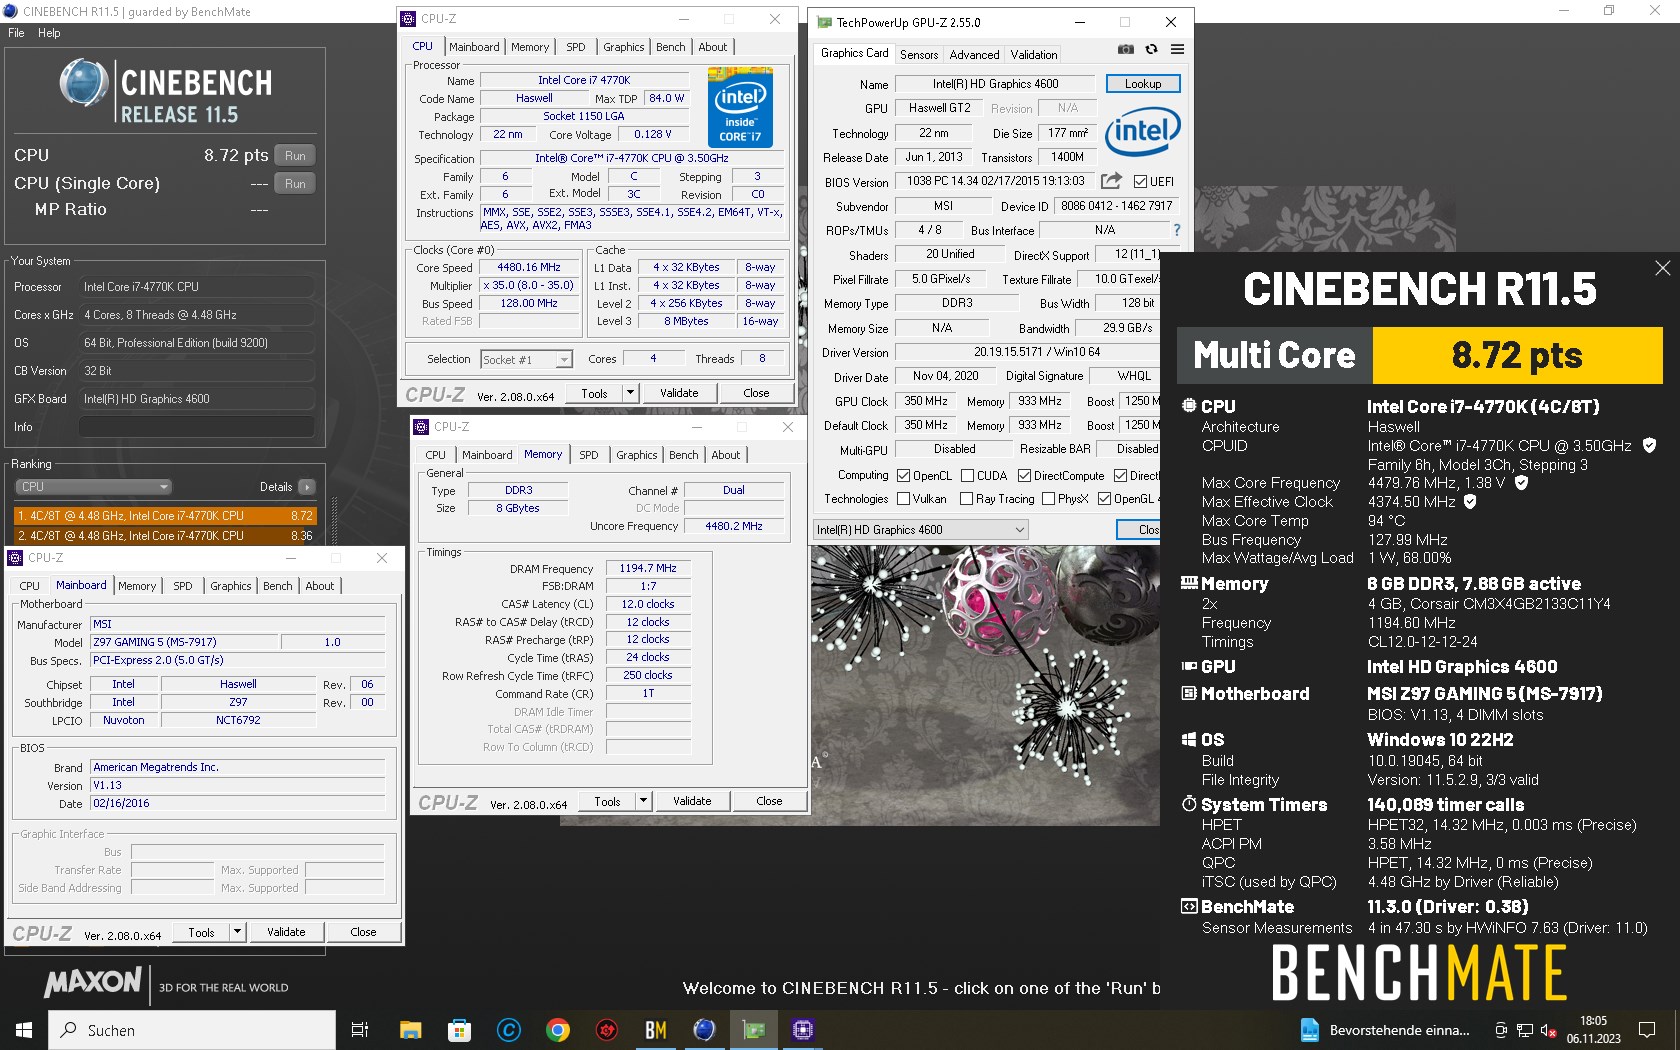Switch to CPU-Z via purple taskbar icon
Image resolution: width=1680 pixels, height=1050 pixels.
tap(802, 1030)
